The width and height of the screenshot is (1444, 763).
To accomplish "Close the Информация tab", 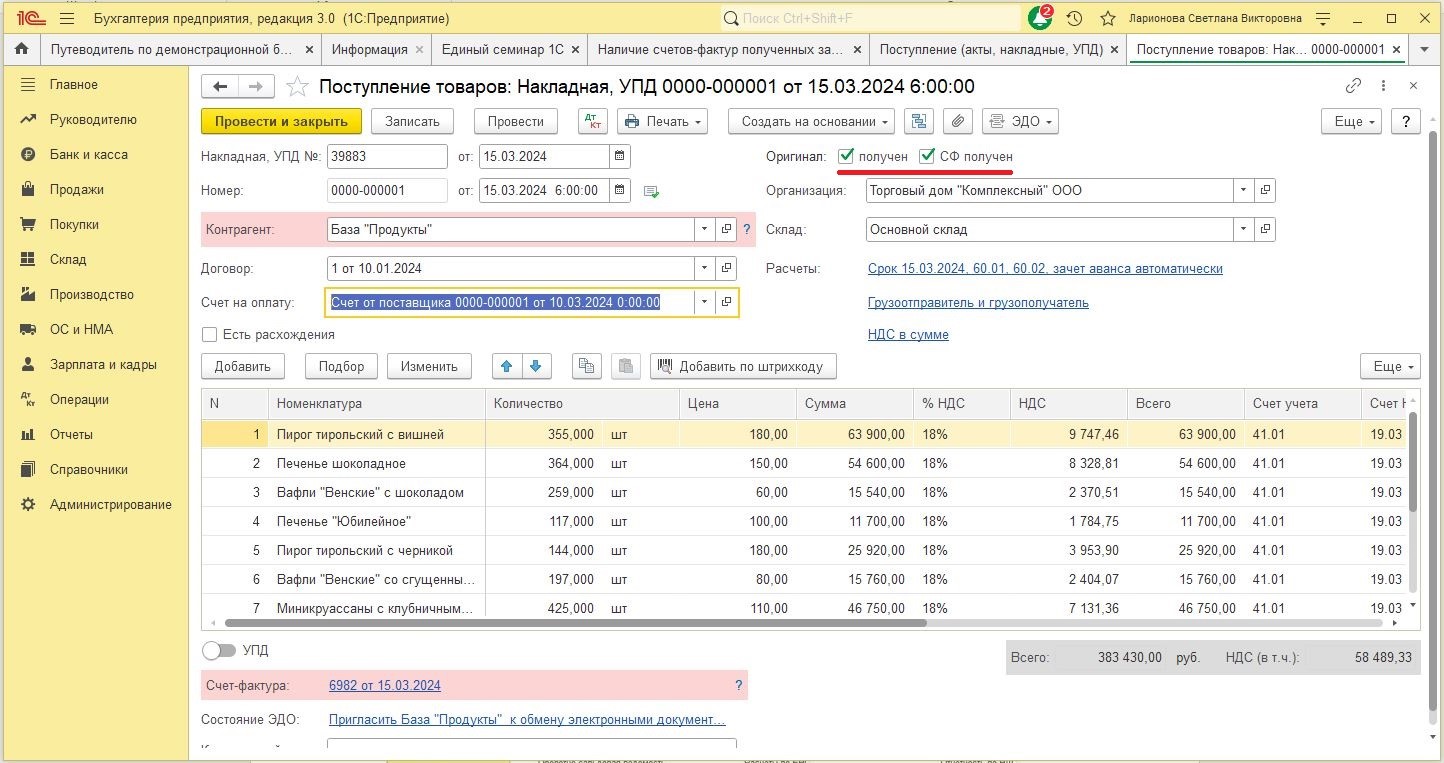I will click(419, 49).
